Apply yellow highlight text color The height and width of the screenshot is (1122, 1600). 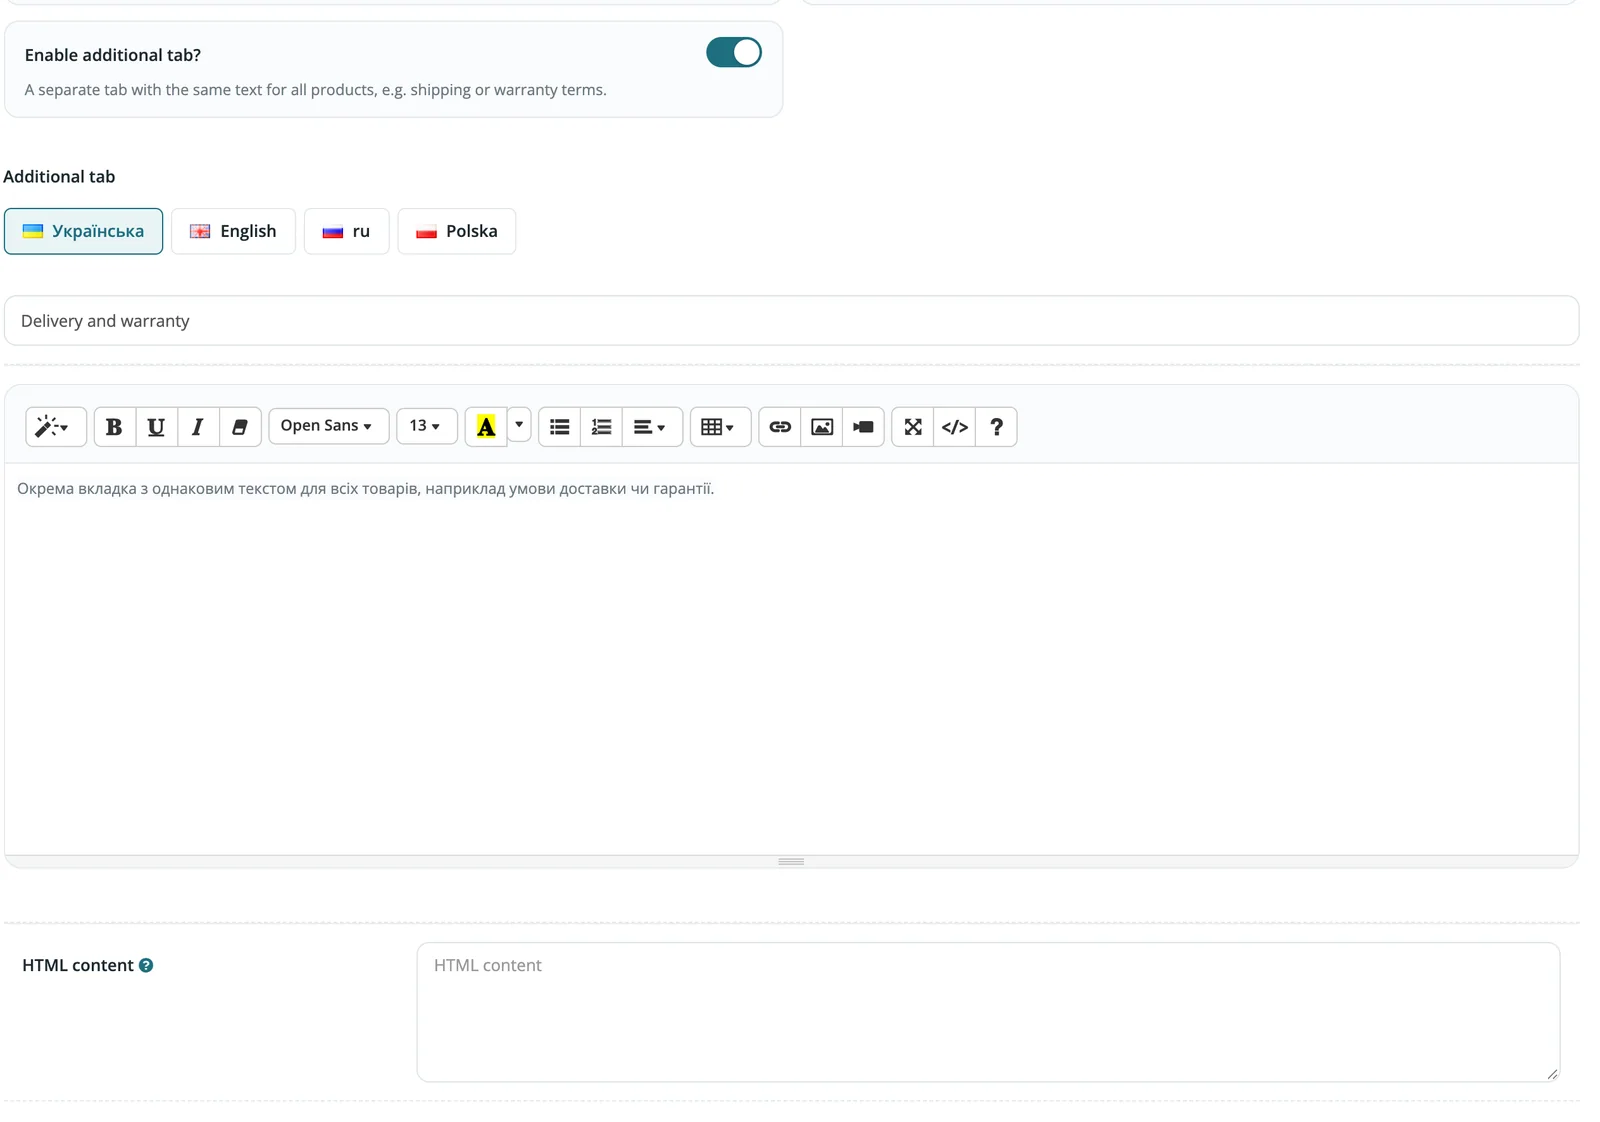[486, 427]
